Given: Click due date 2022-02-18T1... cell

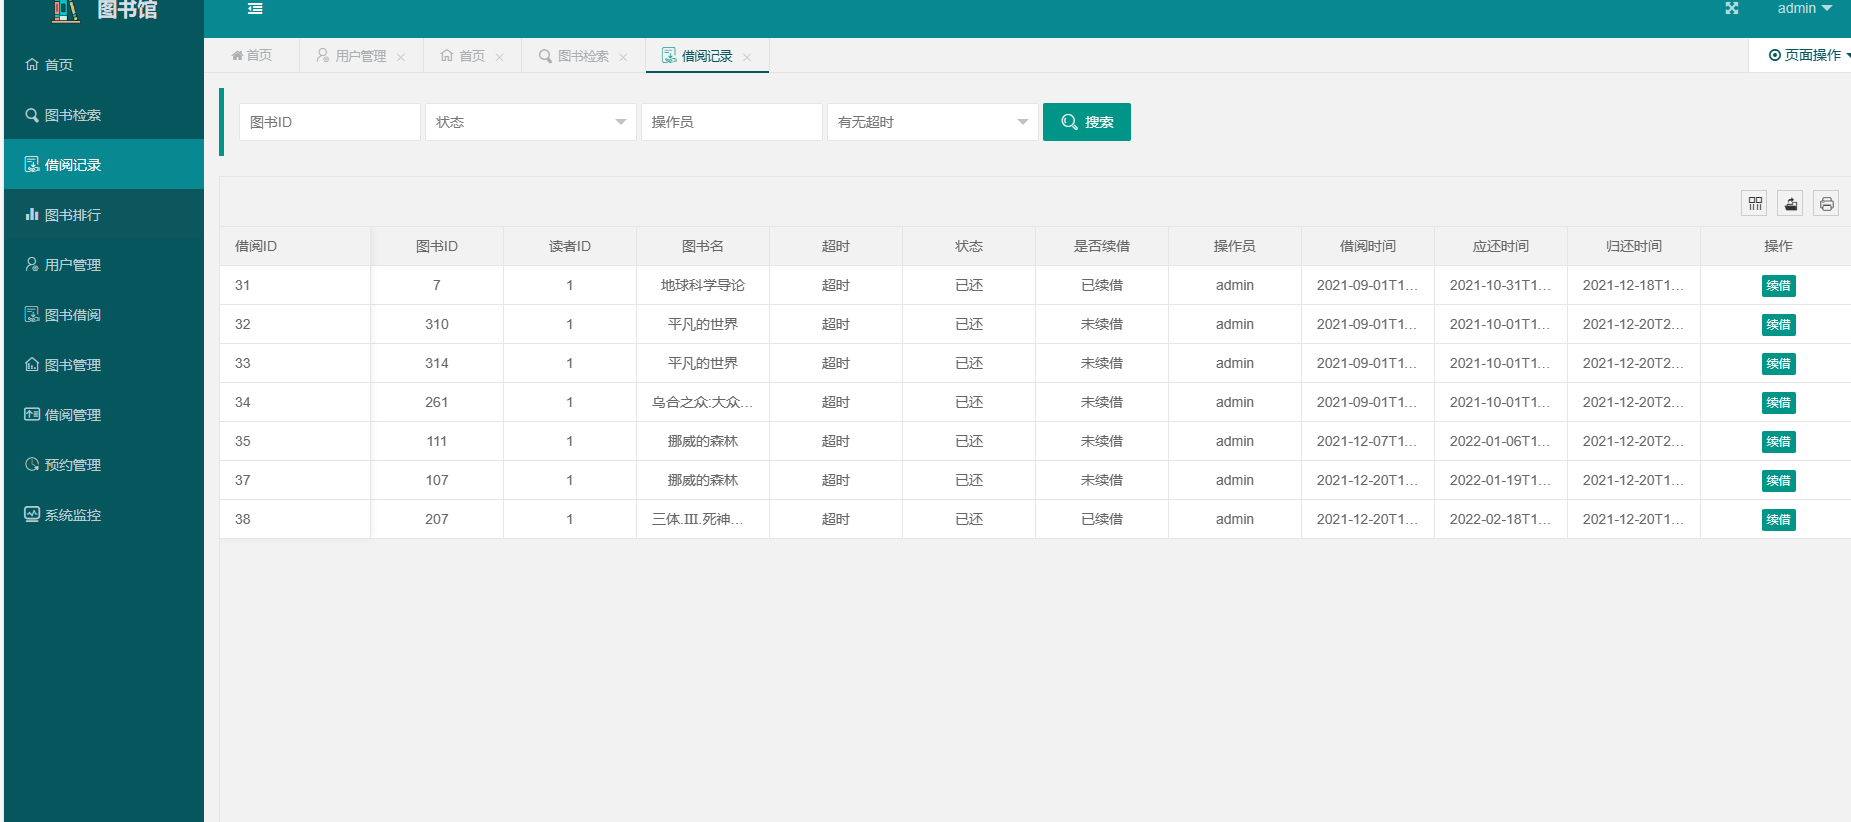Looking at the screenshot, I should coord(1501,519).
